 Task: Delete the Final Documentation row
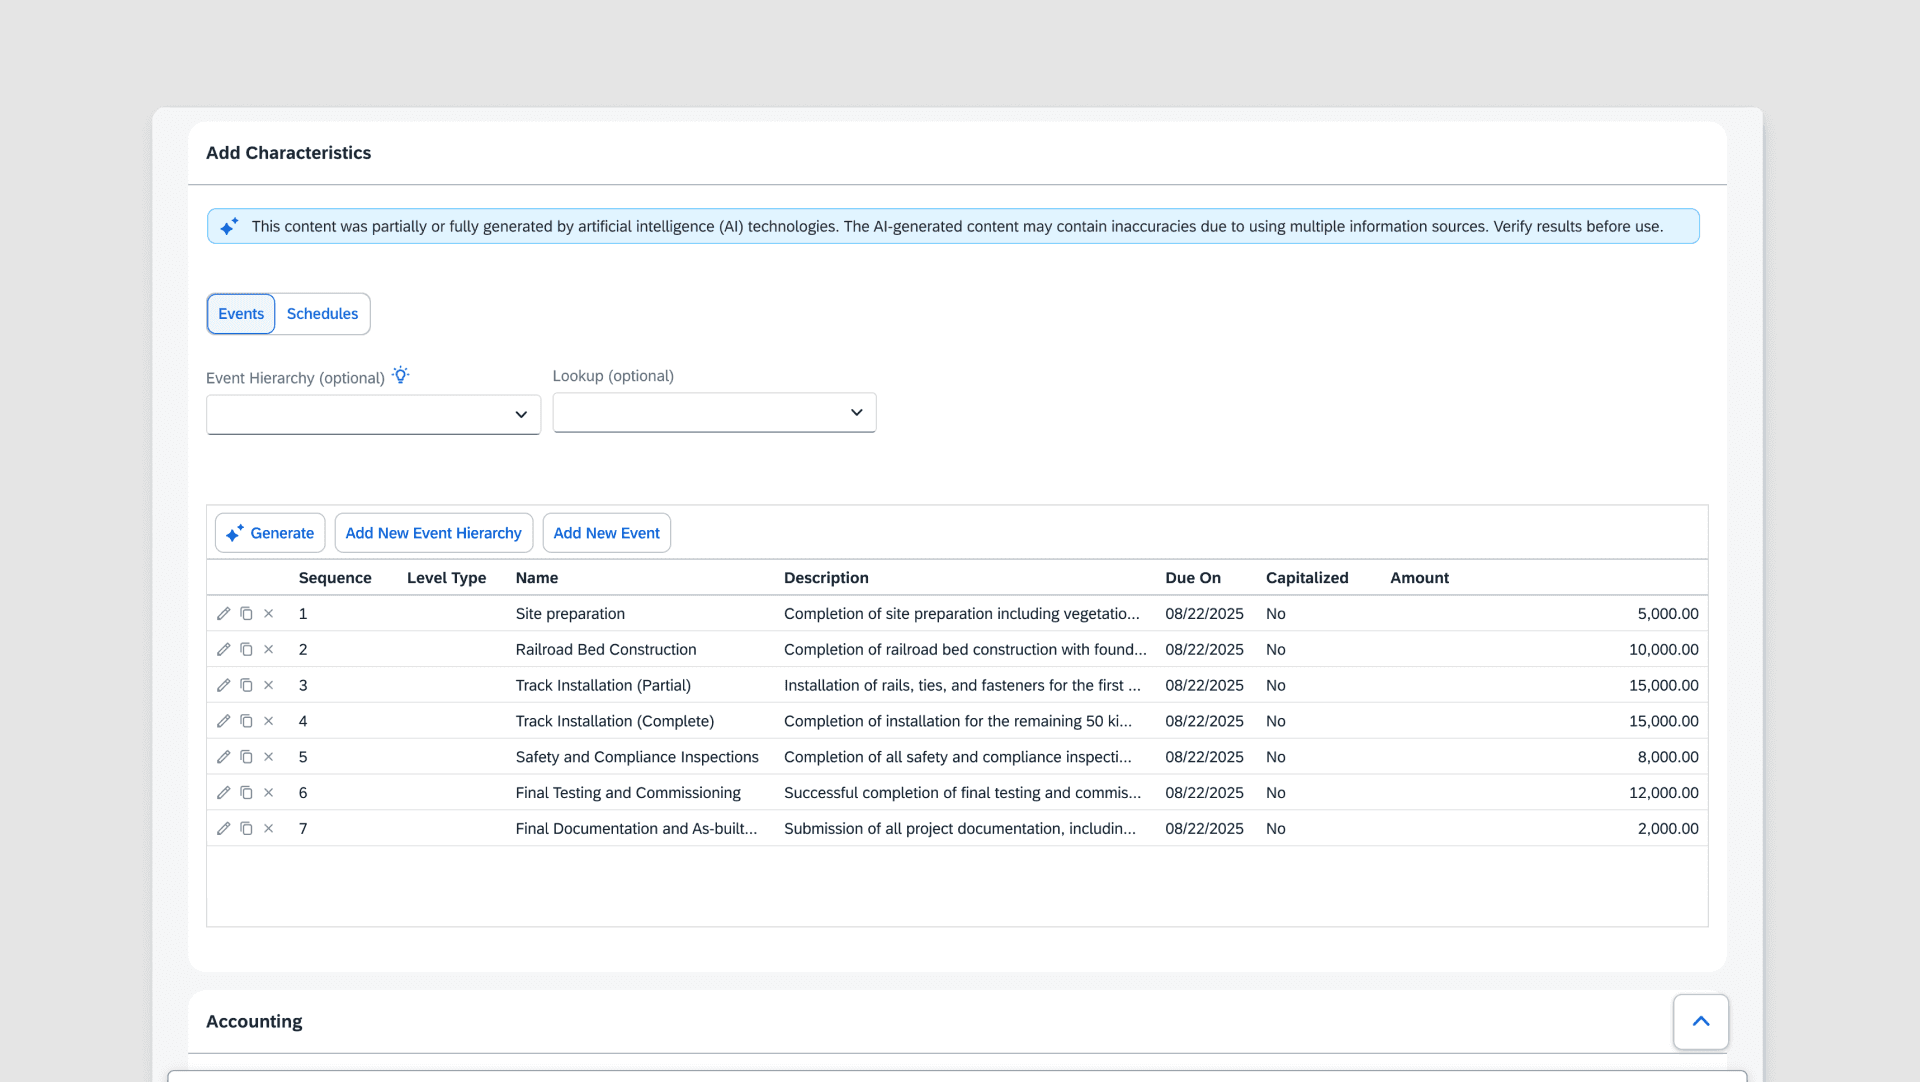click(x=268, y=828)
